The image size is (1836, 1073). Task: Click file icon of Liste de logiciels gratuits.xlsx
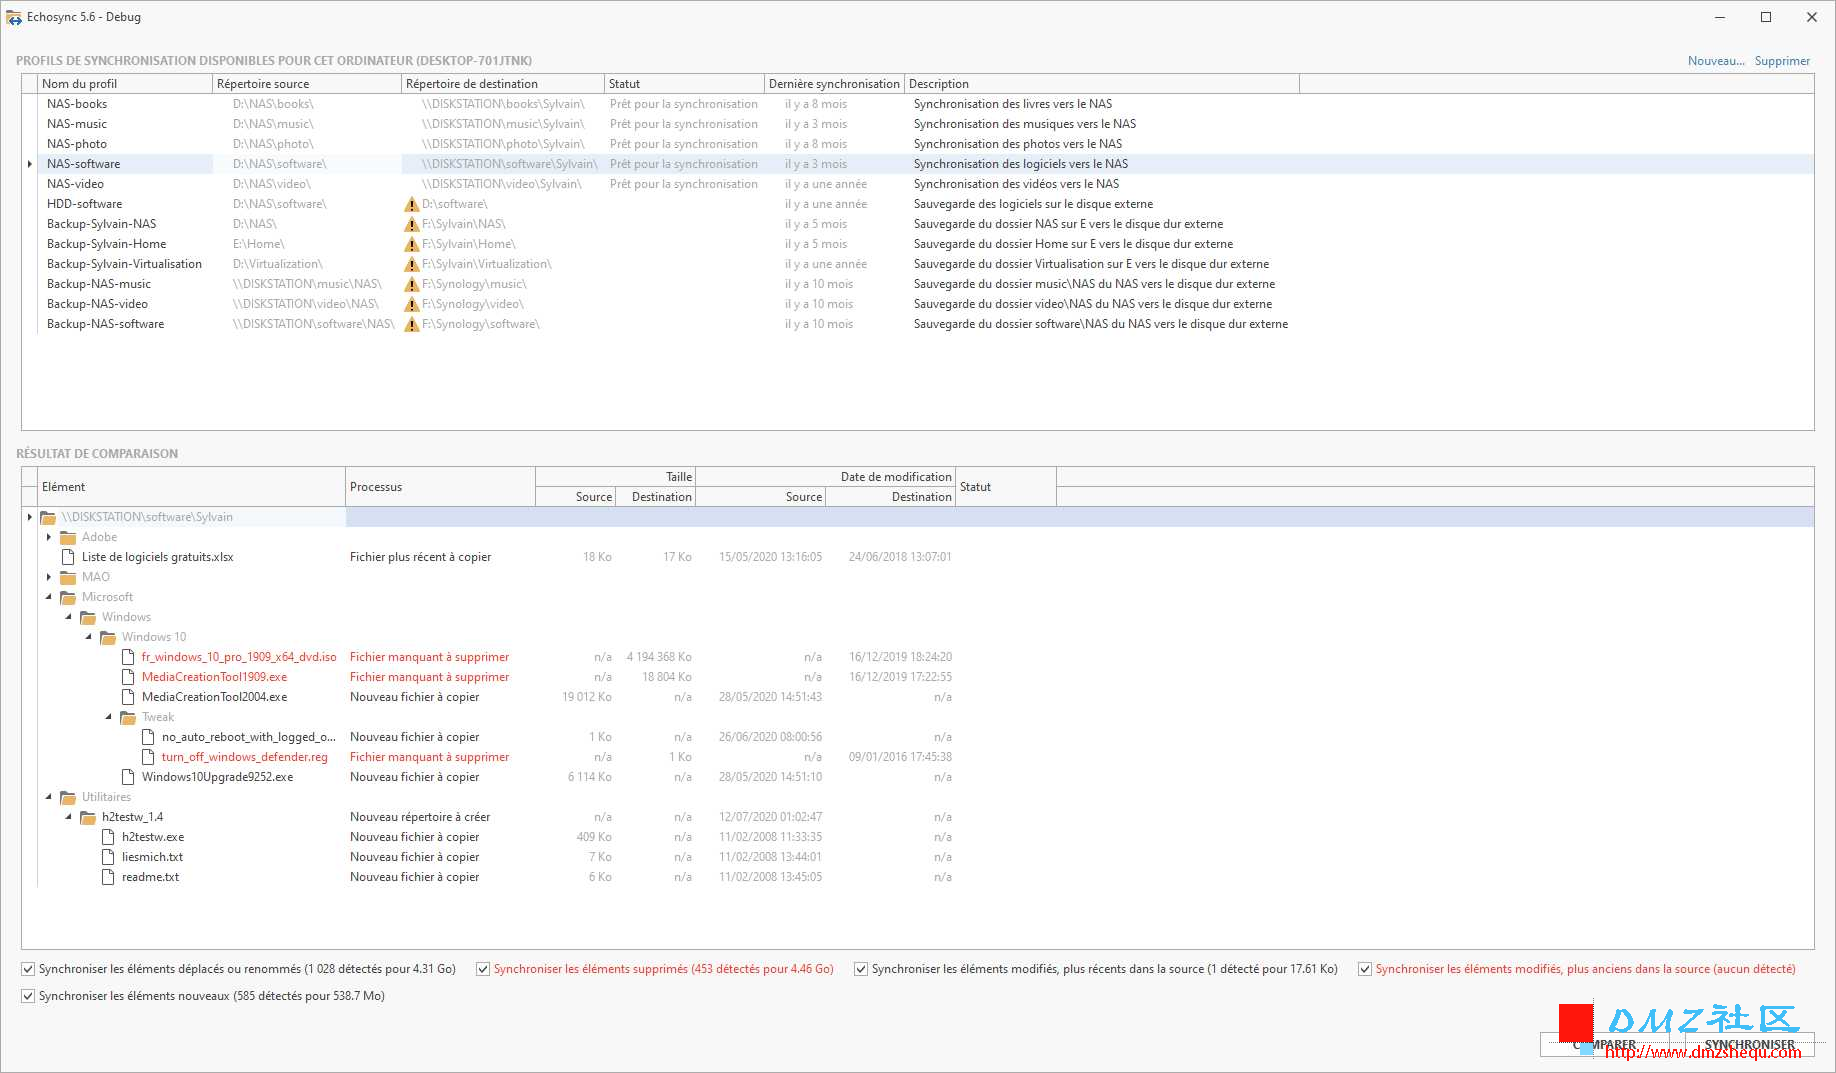[68, 557]
